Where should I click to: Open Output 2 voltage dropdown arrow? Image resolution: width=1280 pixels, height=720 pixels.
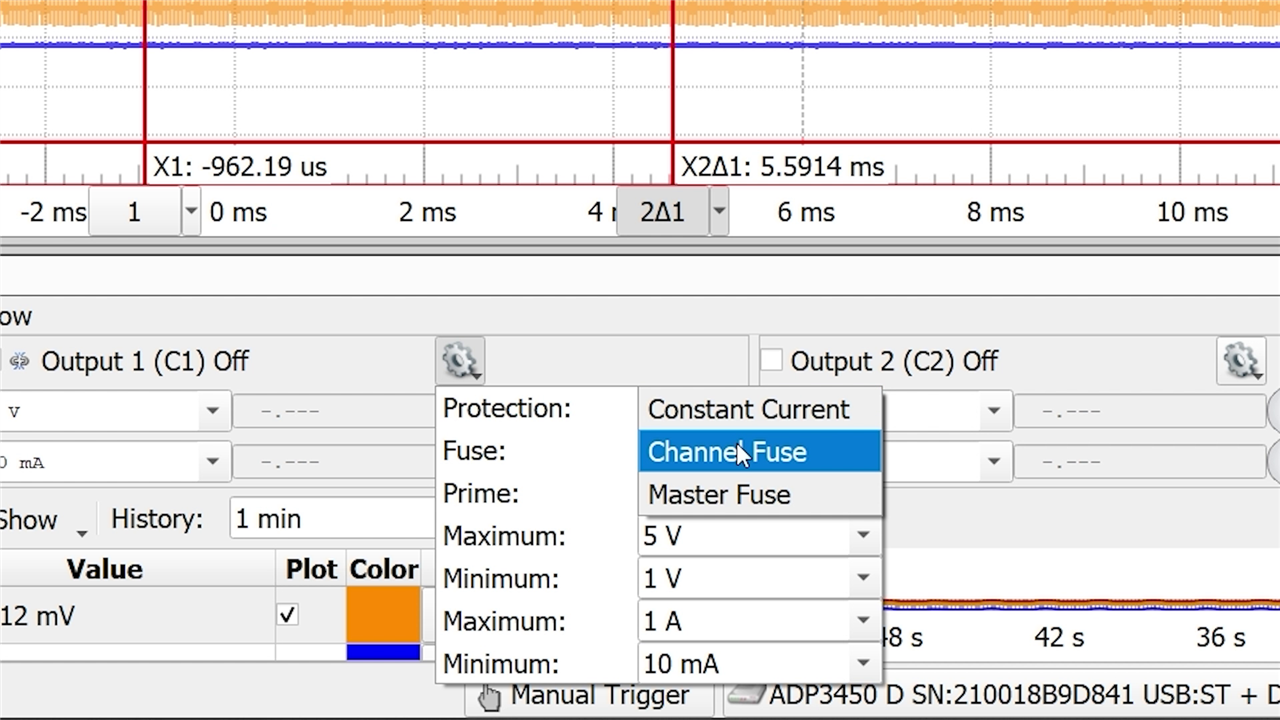[994, 411]
